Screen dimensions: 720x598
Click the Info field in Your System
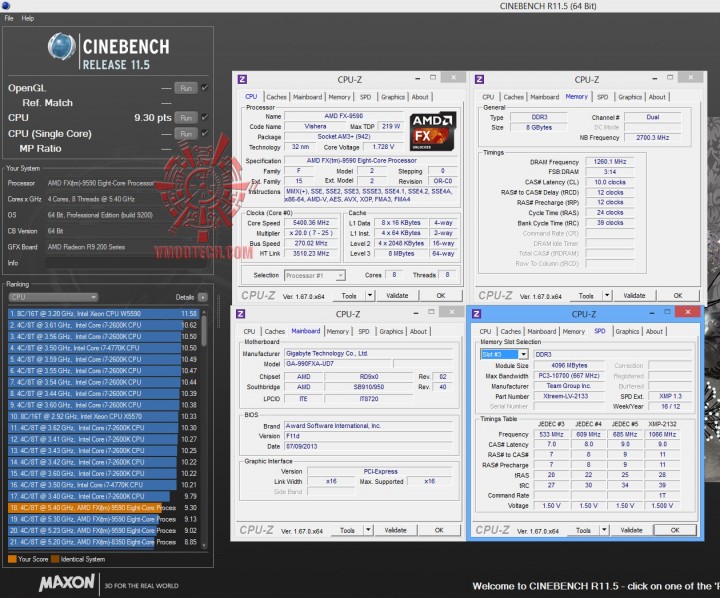click(126, 263)
